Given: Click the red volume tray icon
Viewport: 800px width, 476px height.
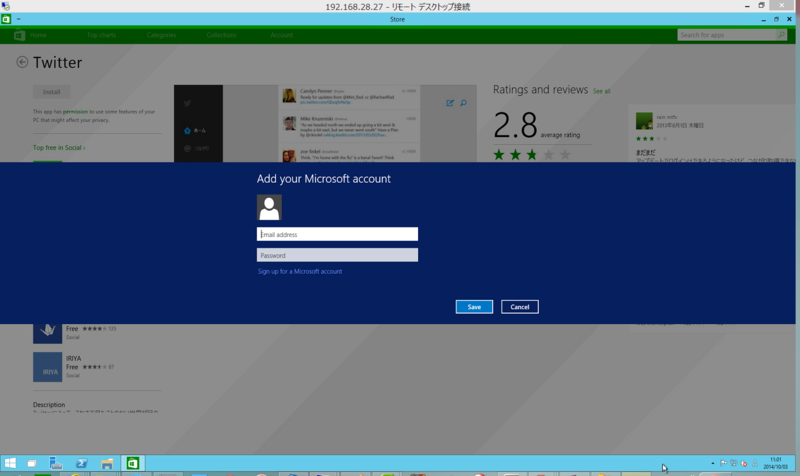Looking at the screenshot, I should [x=744, y=463].
